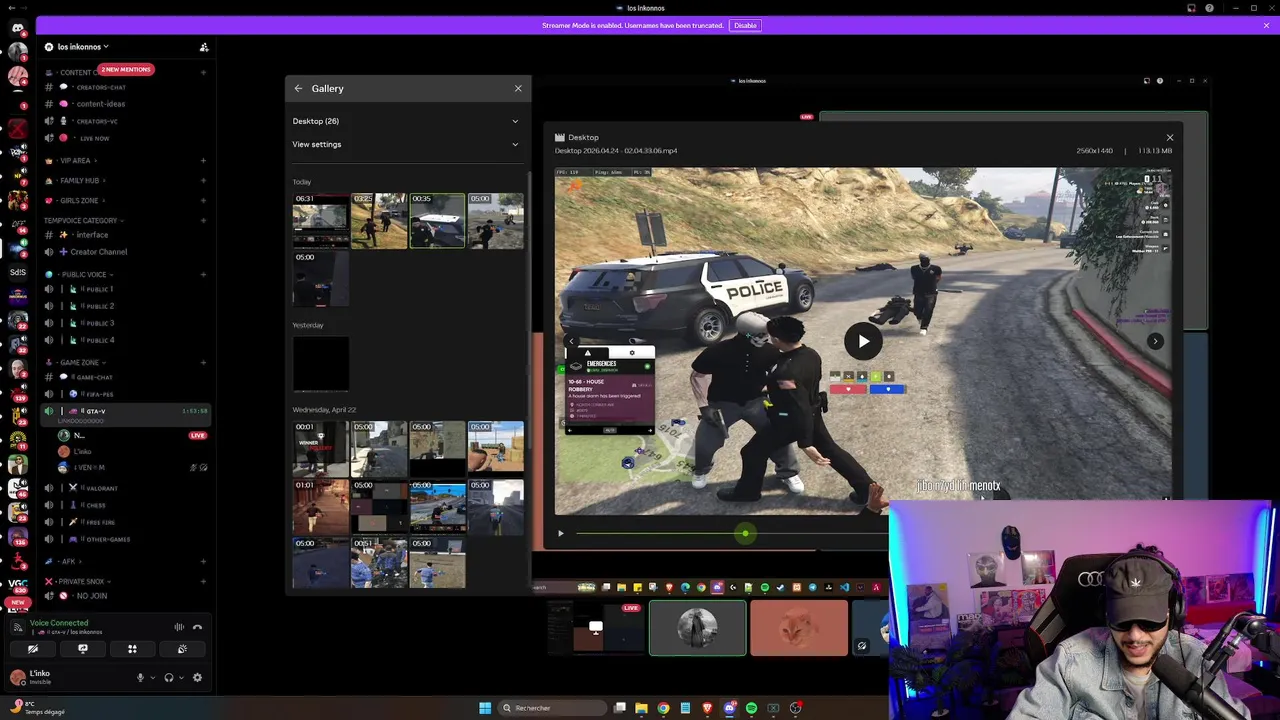Open the microphone input options chevron
This screenshot has height=720, width=1280.
point(152,678)
